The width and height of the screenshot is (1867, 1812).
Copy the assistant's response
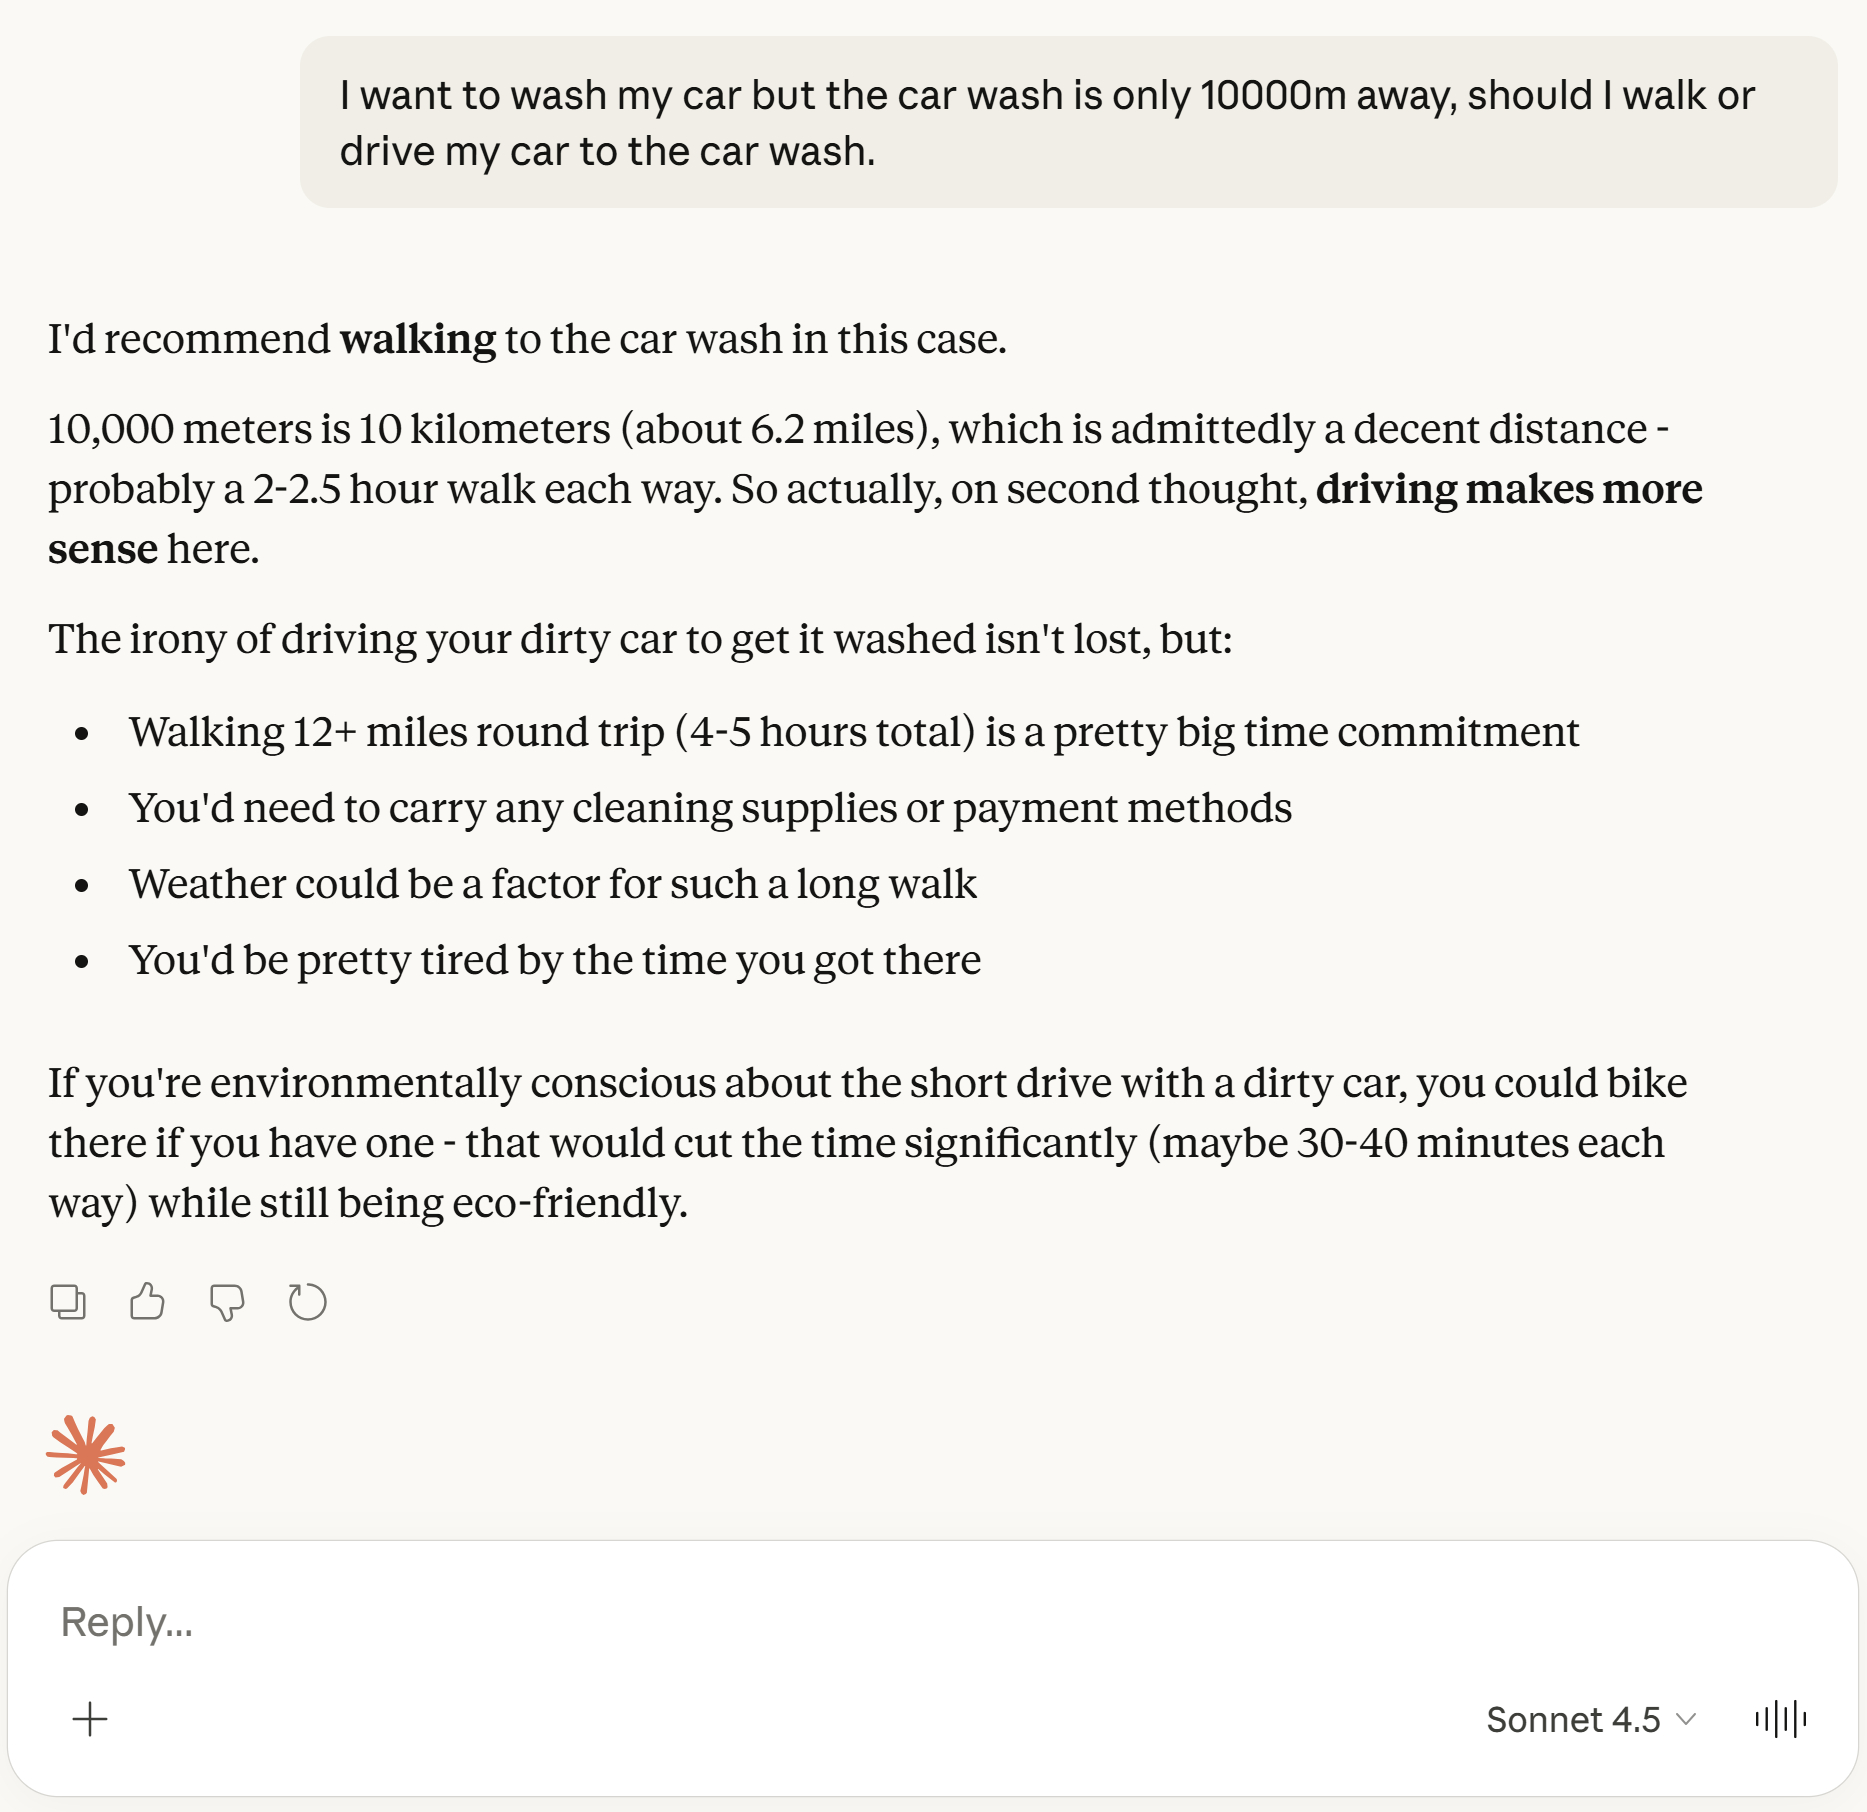(68, 1302)
